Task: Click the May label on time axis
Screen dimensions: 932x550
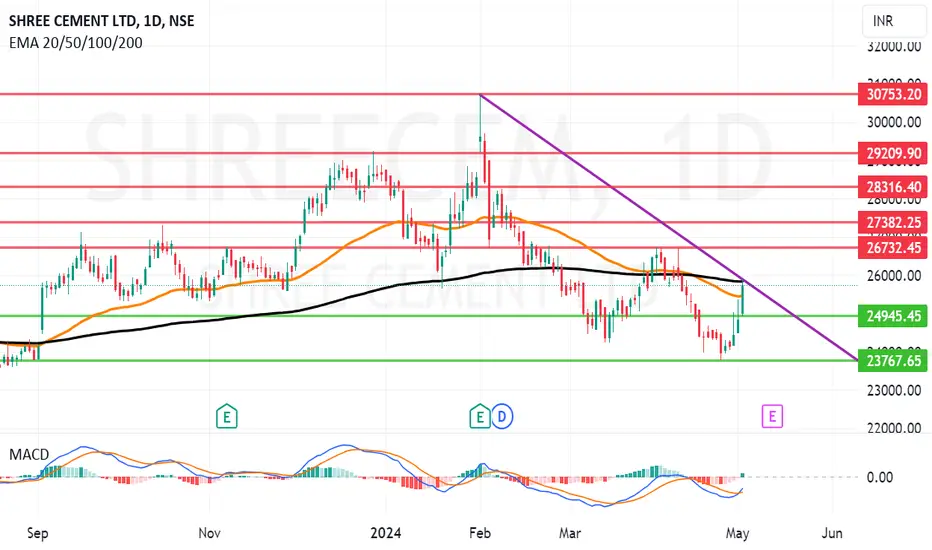Action: click(x=738, y=533)
